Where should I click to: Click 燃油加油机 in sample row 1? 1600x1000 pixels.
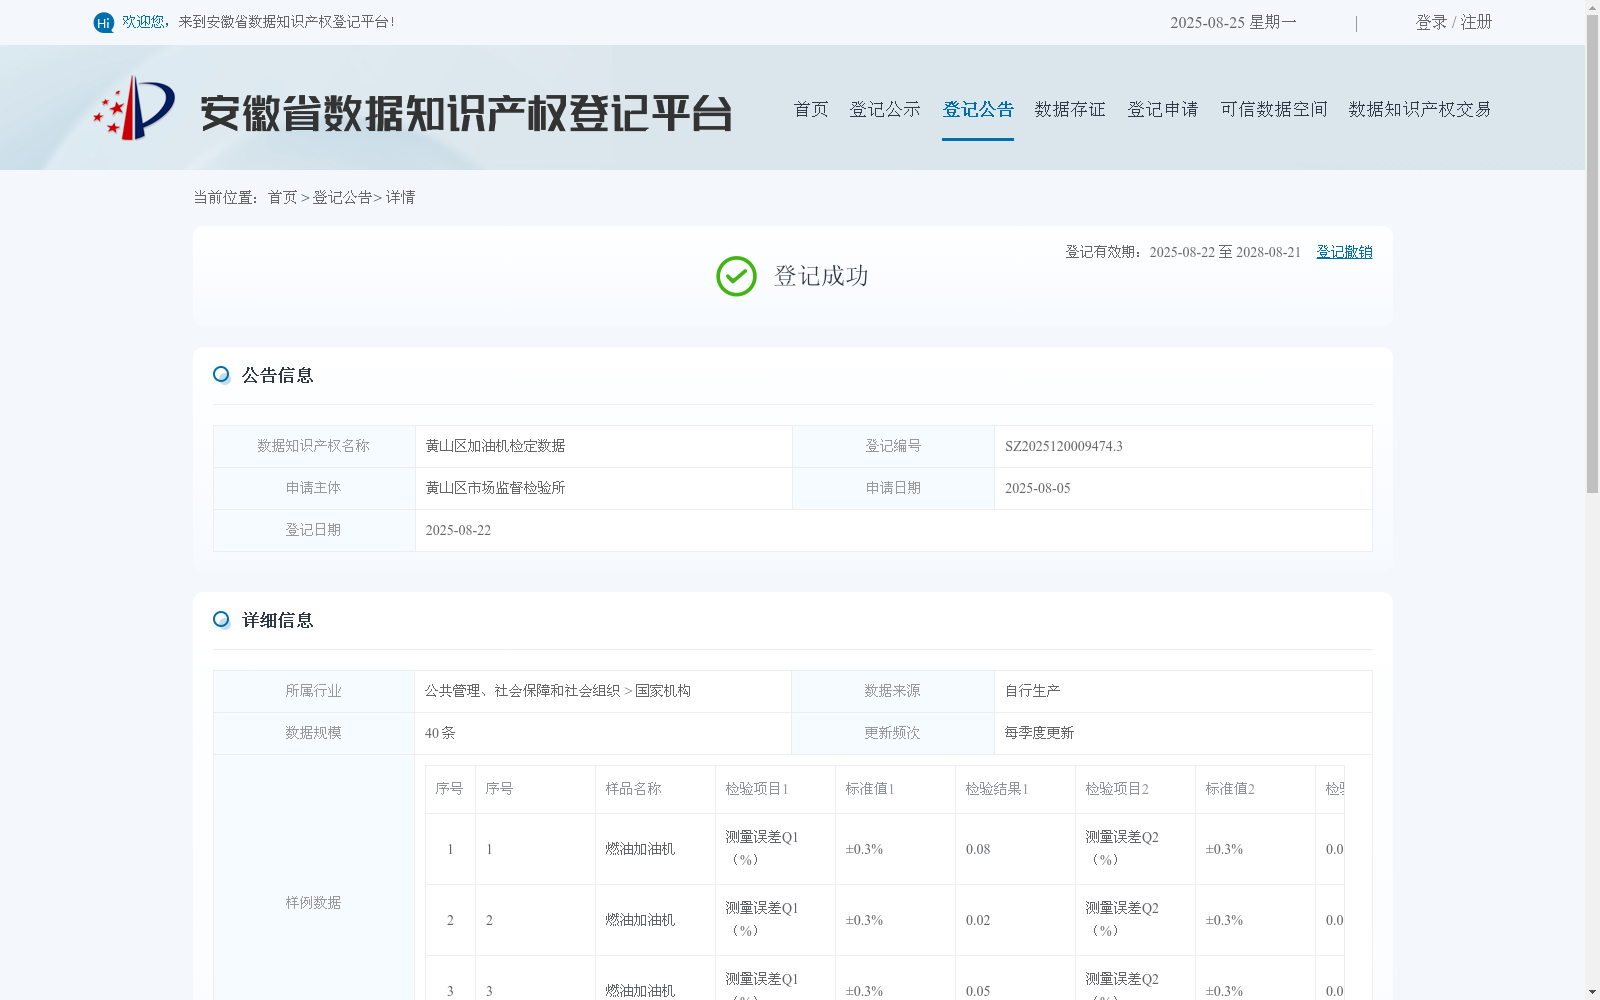pos(640,849)
